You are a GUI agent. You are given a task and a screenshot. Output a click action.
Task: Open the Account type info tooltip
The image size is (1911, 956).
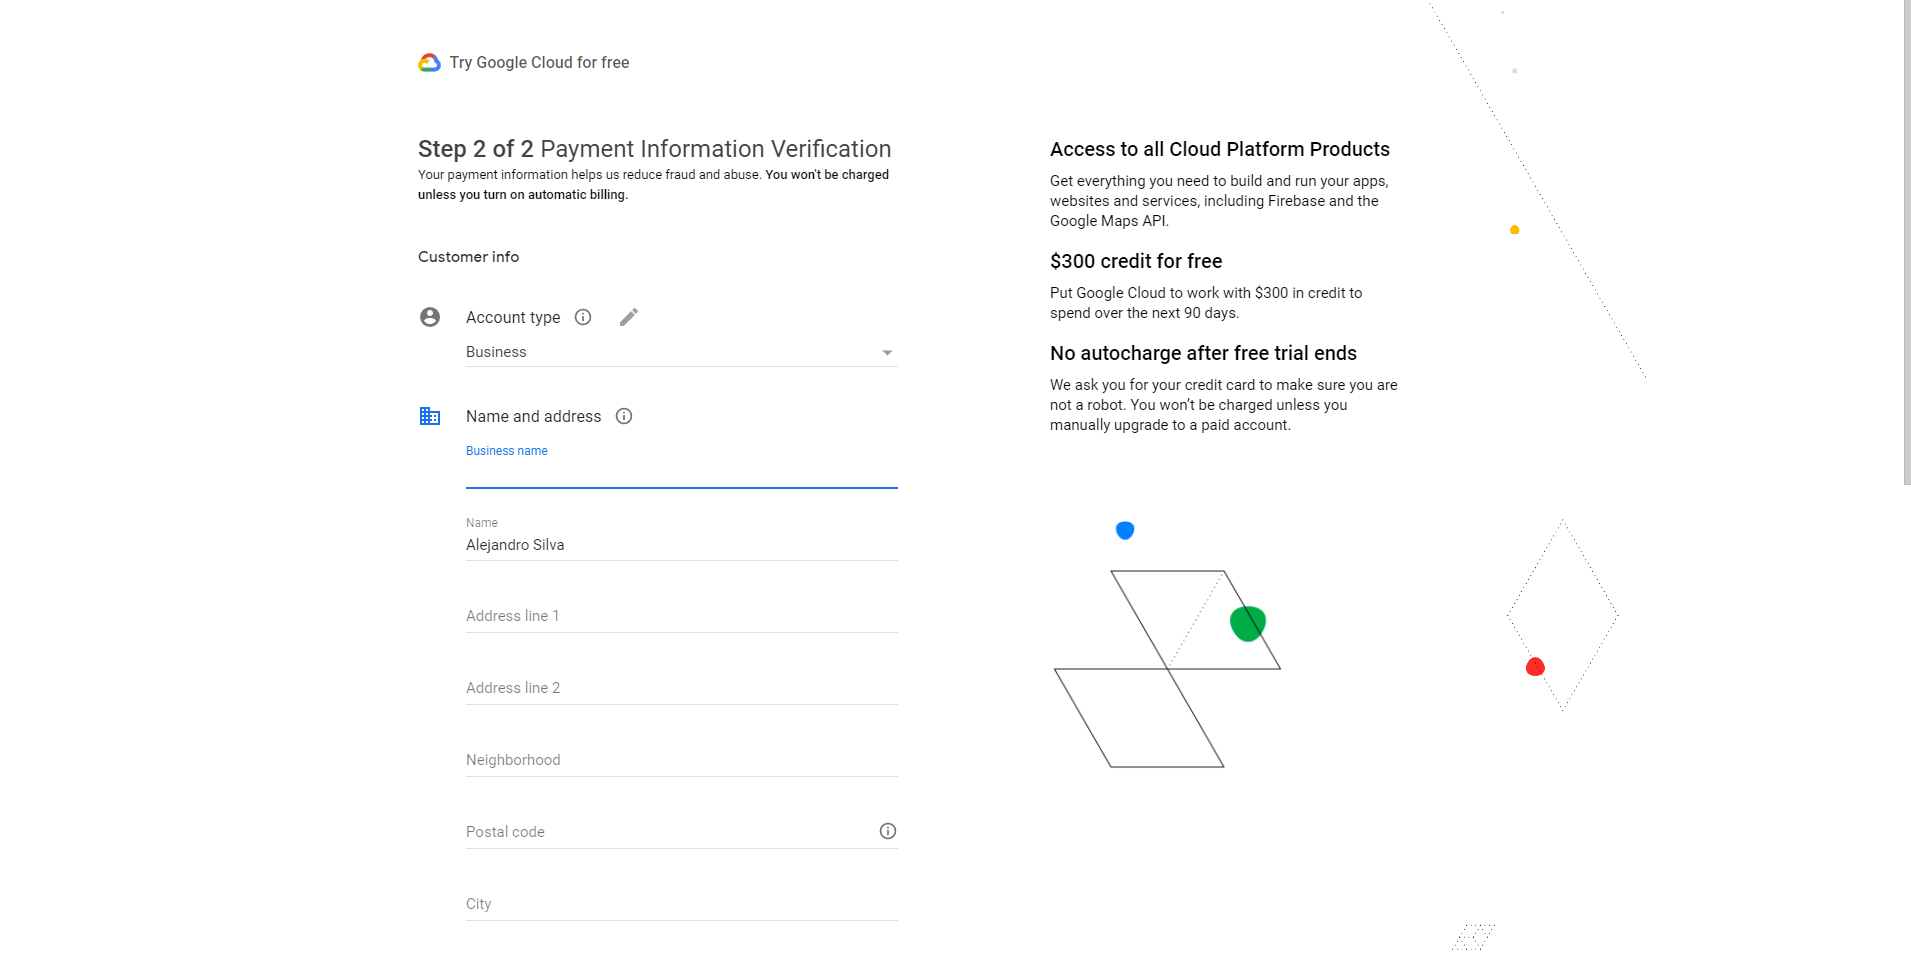[583, 317]
